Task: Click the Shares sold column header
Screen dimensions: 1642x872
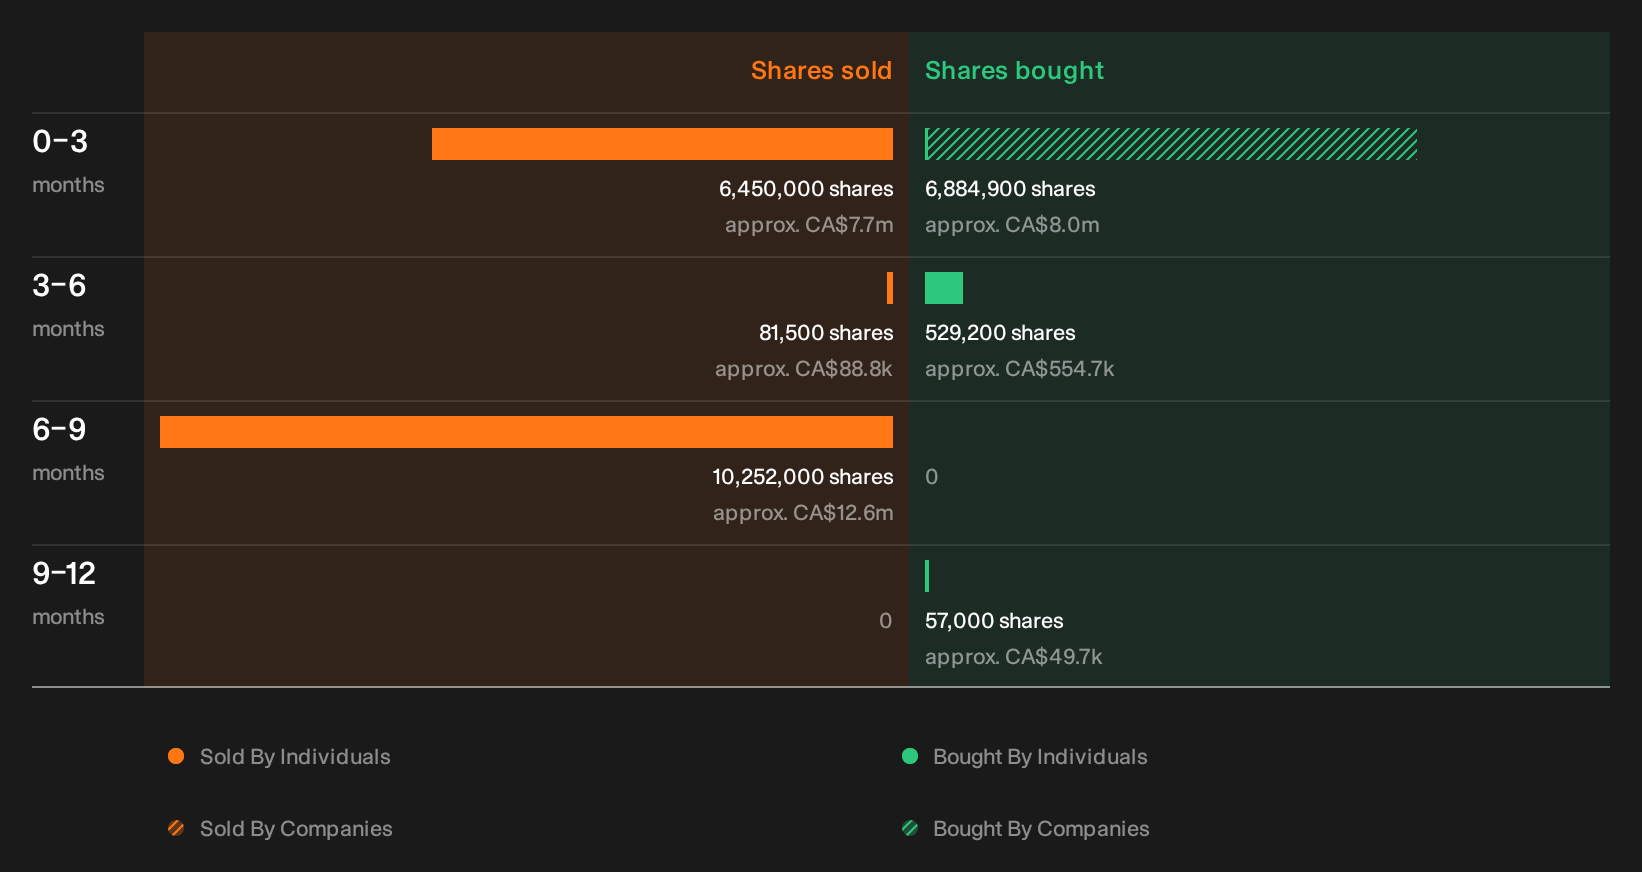Action: pyautogui.click(x=821, y=71)
